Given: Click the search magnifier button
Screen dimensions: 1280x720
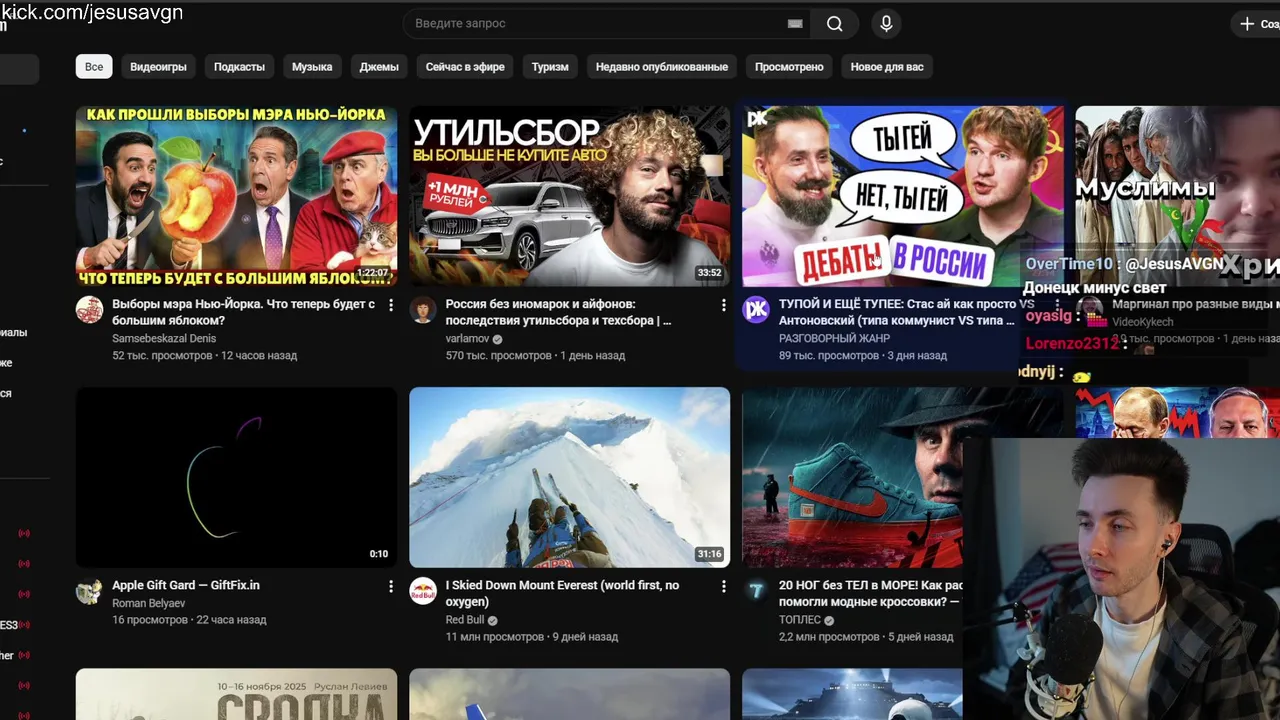Looking at the screenshot, I should [834, 24].
